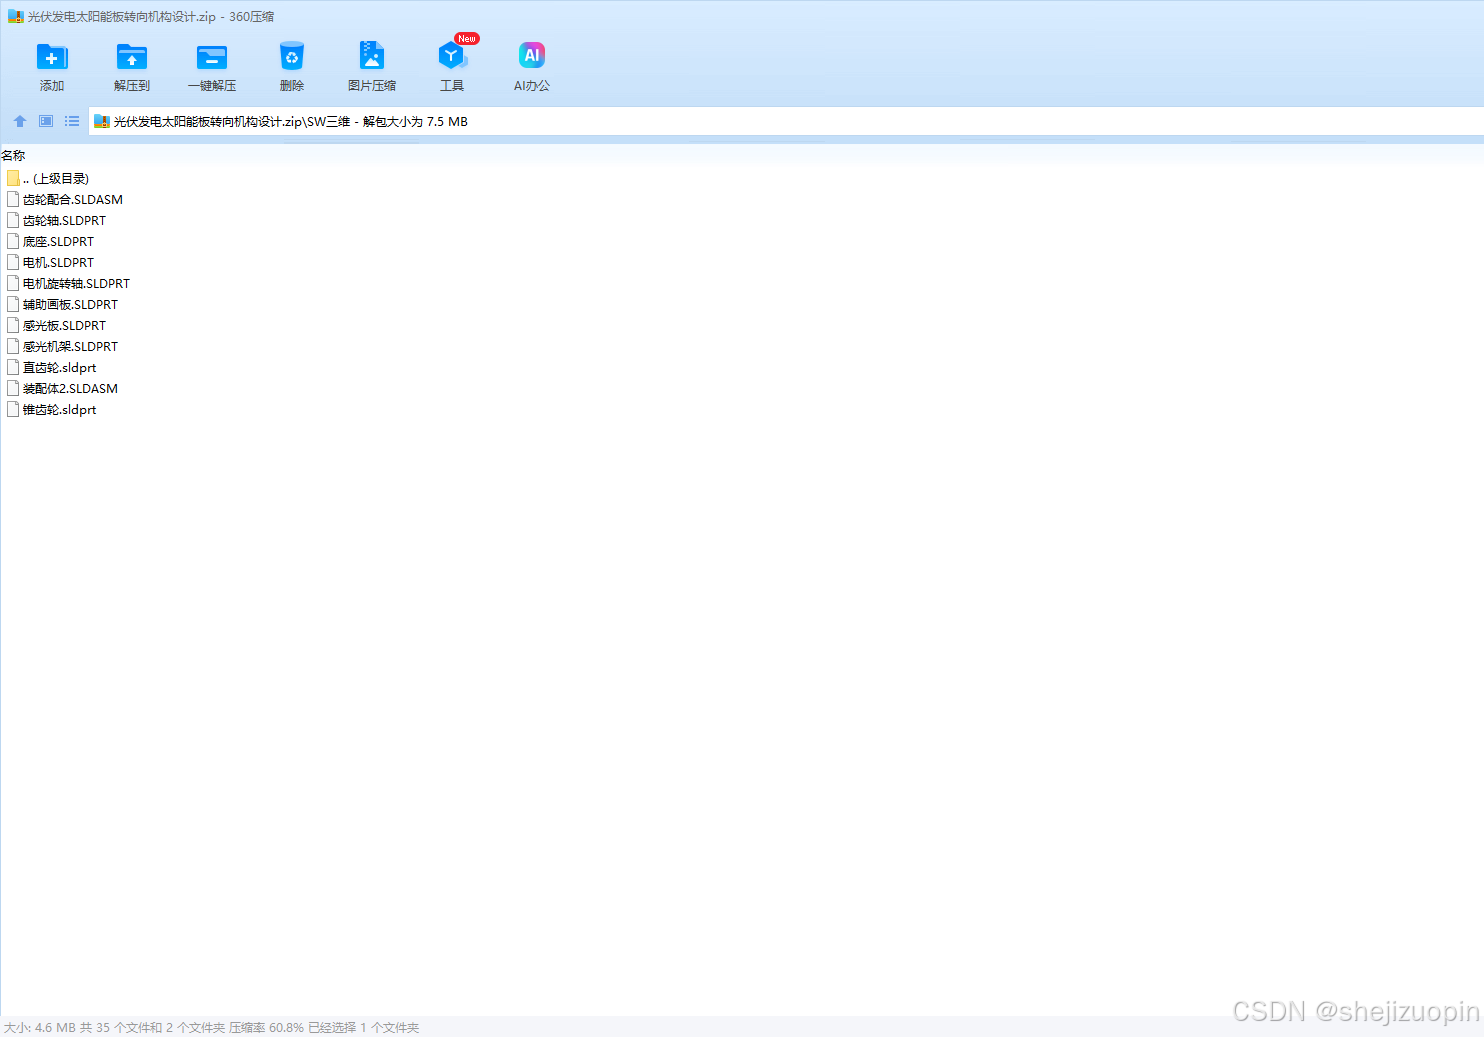The image size is (1484, 1037).
Task: Click the 解压到 (Extract to) icon
Action: (x=132, y=57)
